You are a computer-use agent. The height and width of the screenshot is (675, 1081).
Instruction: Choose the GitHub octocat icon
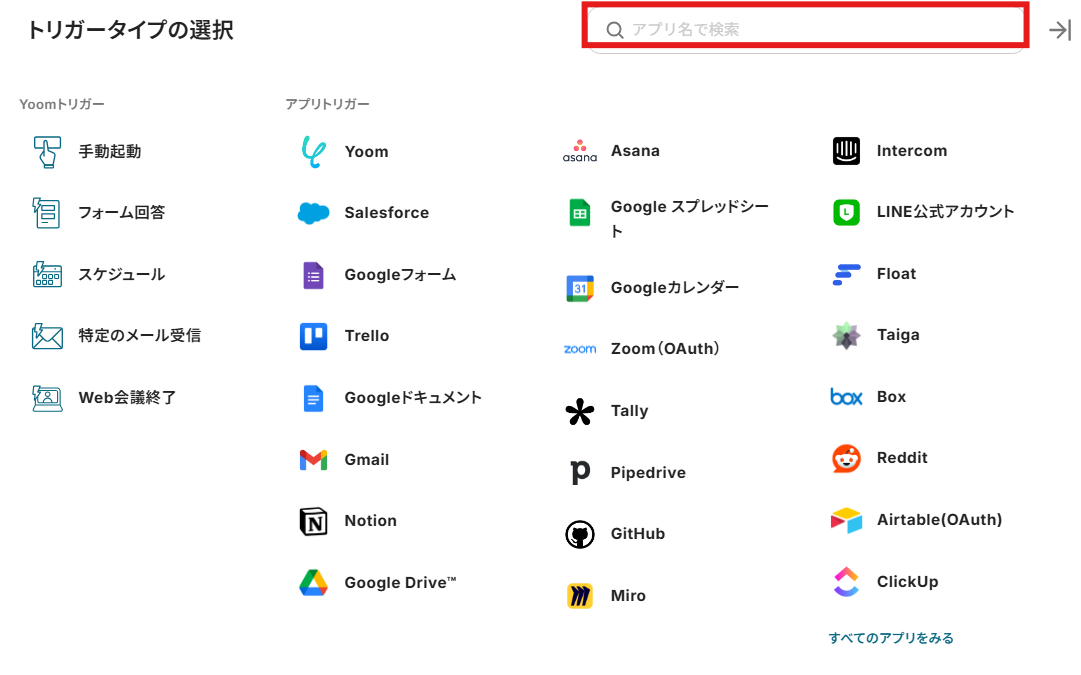click(x=580, y=534)
